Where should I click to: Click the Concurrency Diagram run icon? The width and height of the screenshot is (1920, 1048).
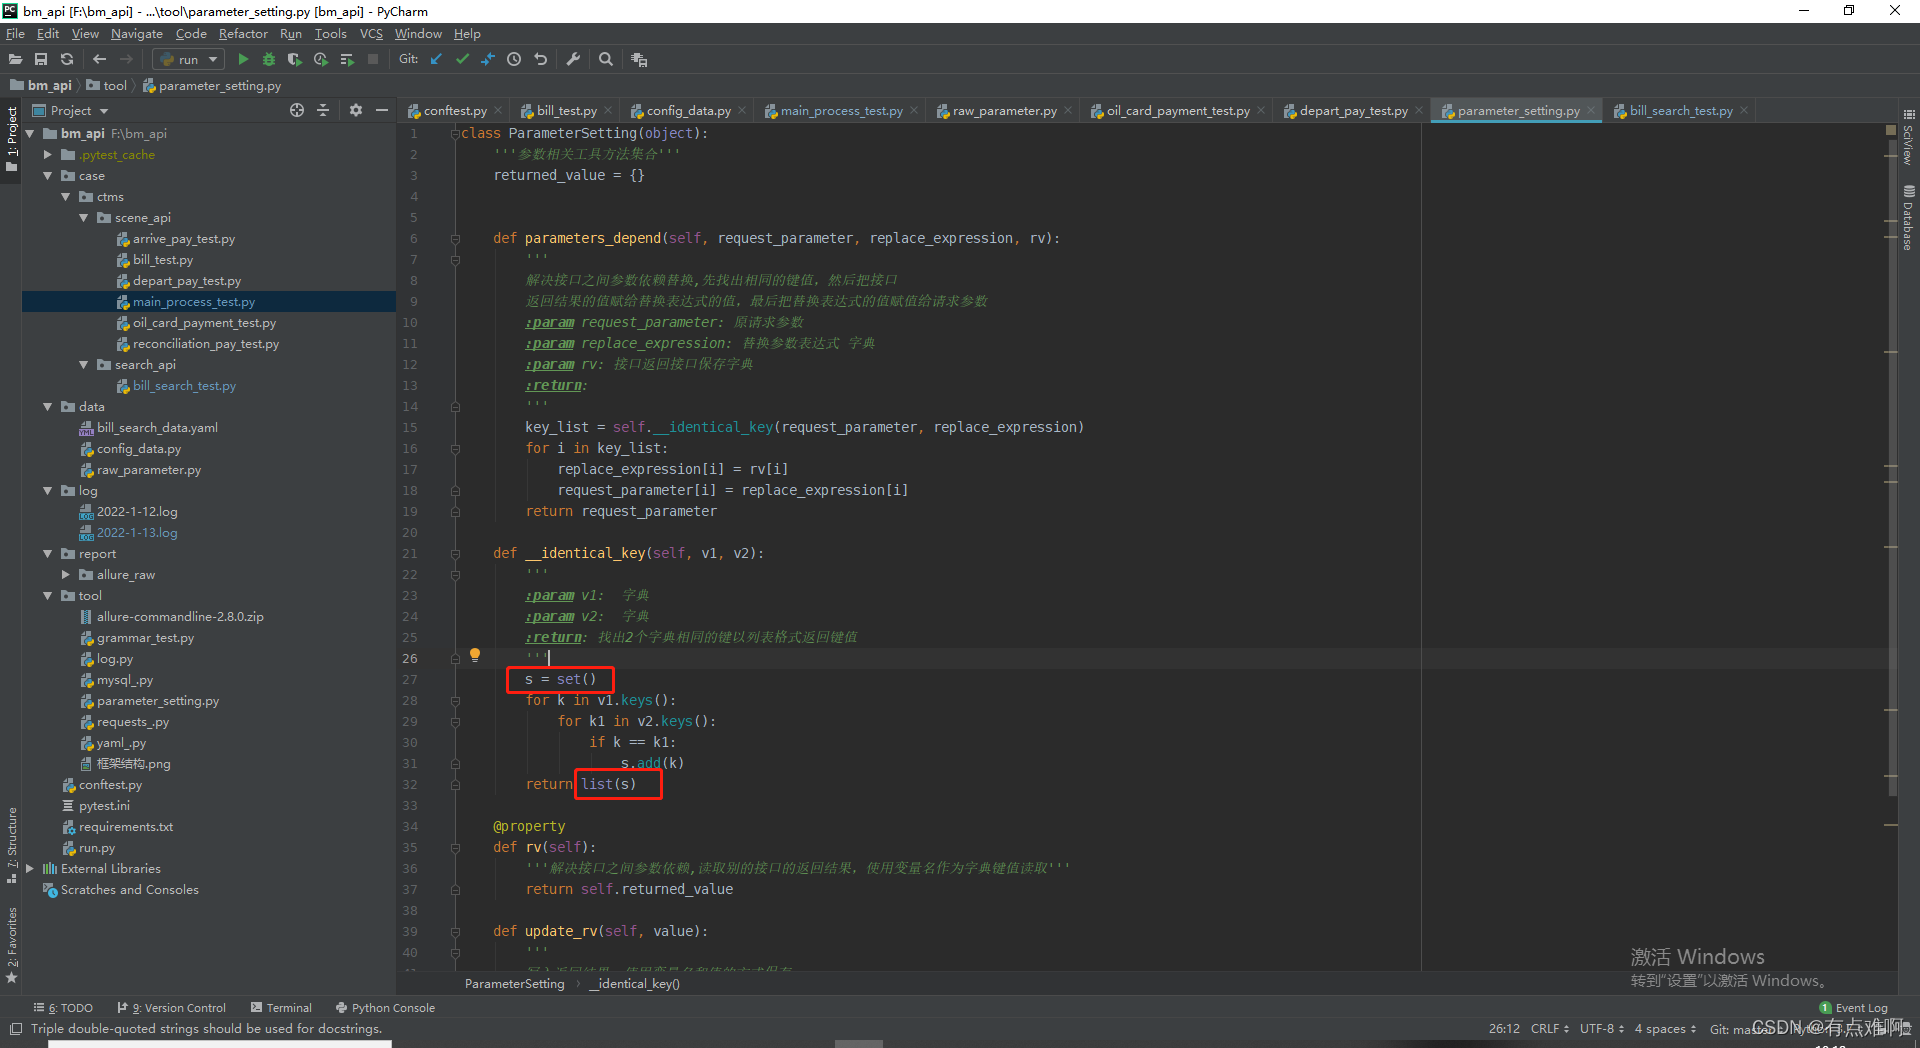click(x=347, y=60)
